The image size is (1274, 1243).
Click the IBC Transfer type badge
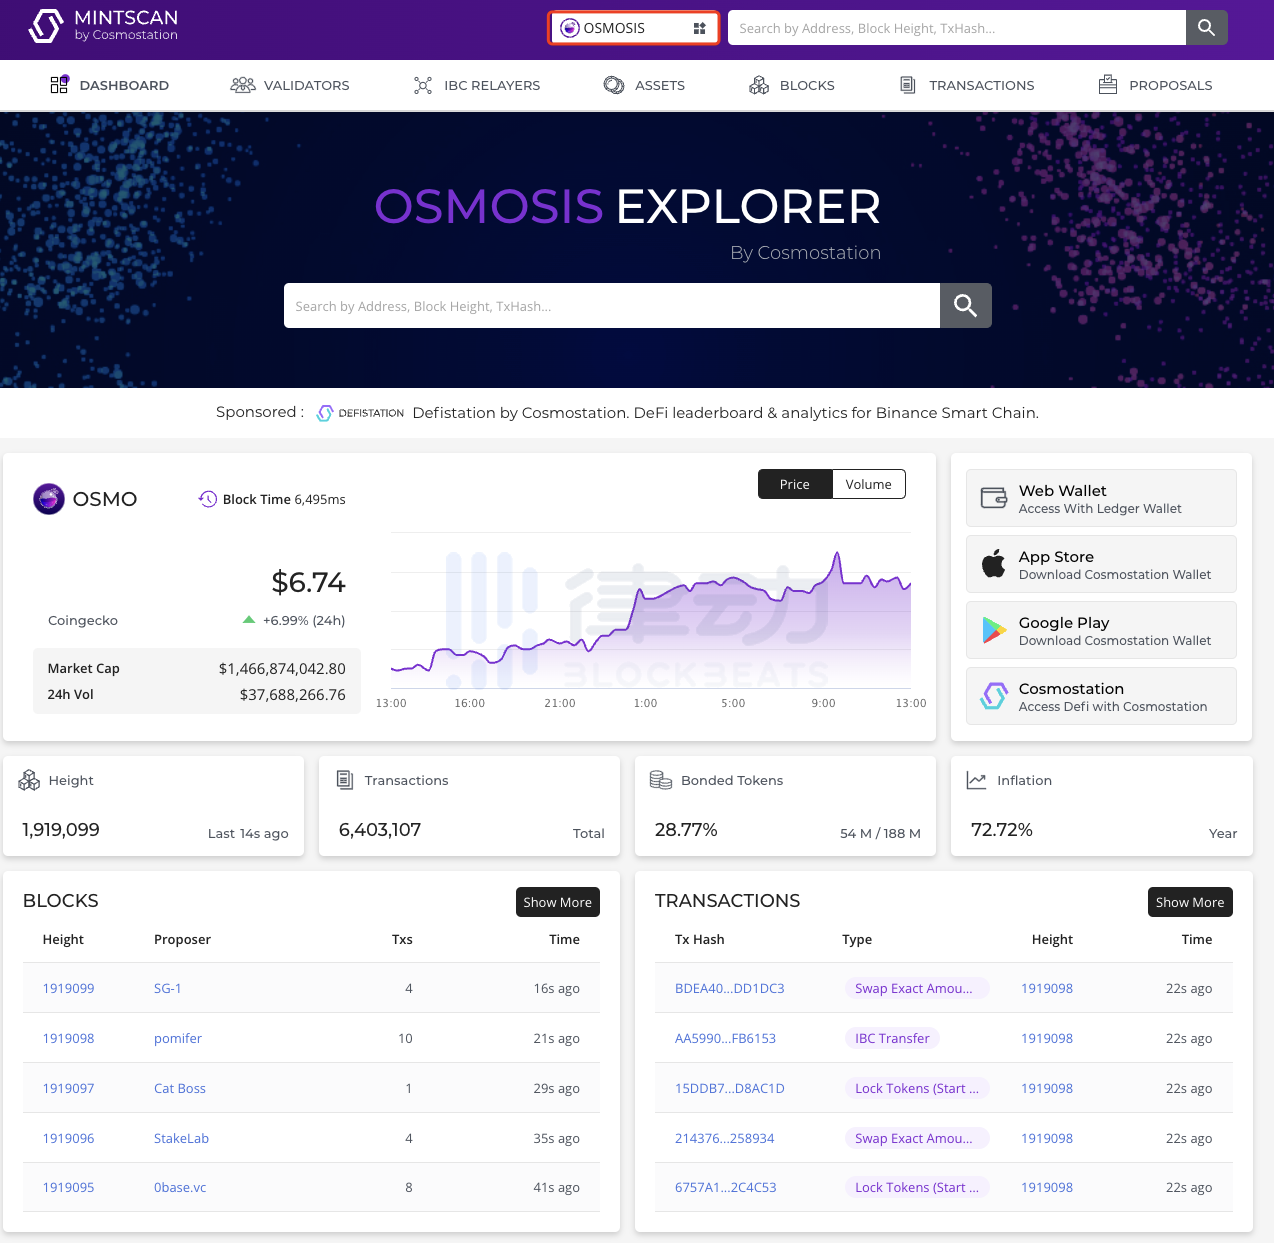click(x=892, y=1038)
